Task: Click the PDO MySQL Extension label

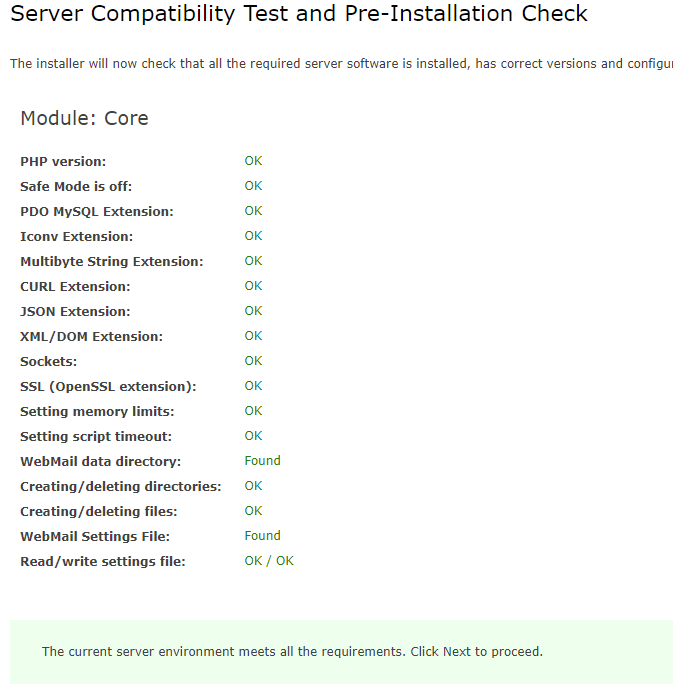Action: 97,211
